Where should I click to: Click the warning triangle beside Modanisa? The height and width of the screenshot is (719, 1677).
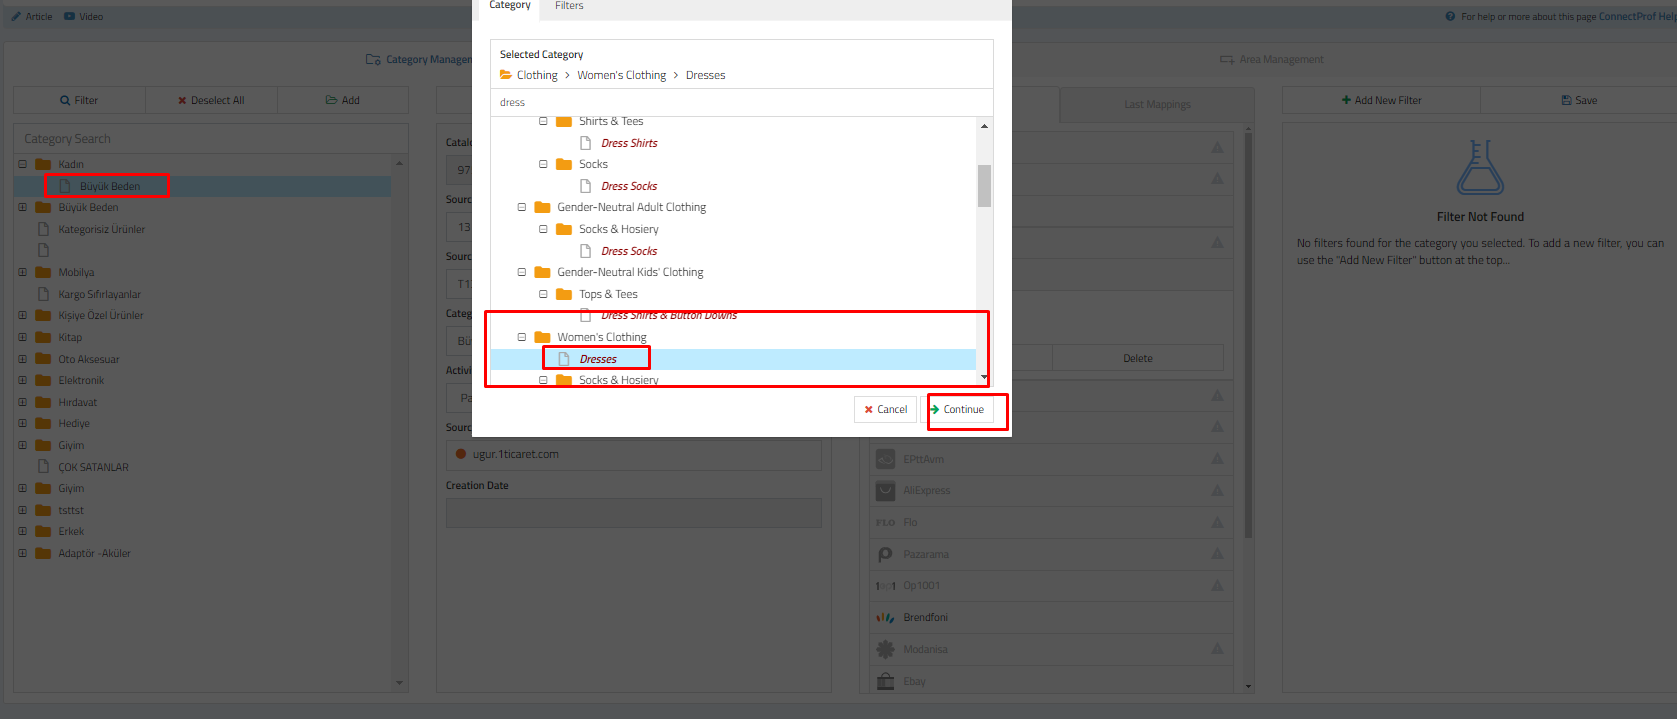click(1217, 649)
